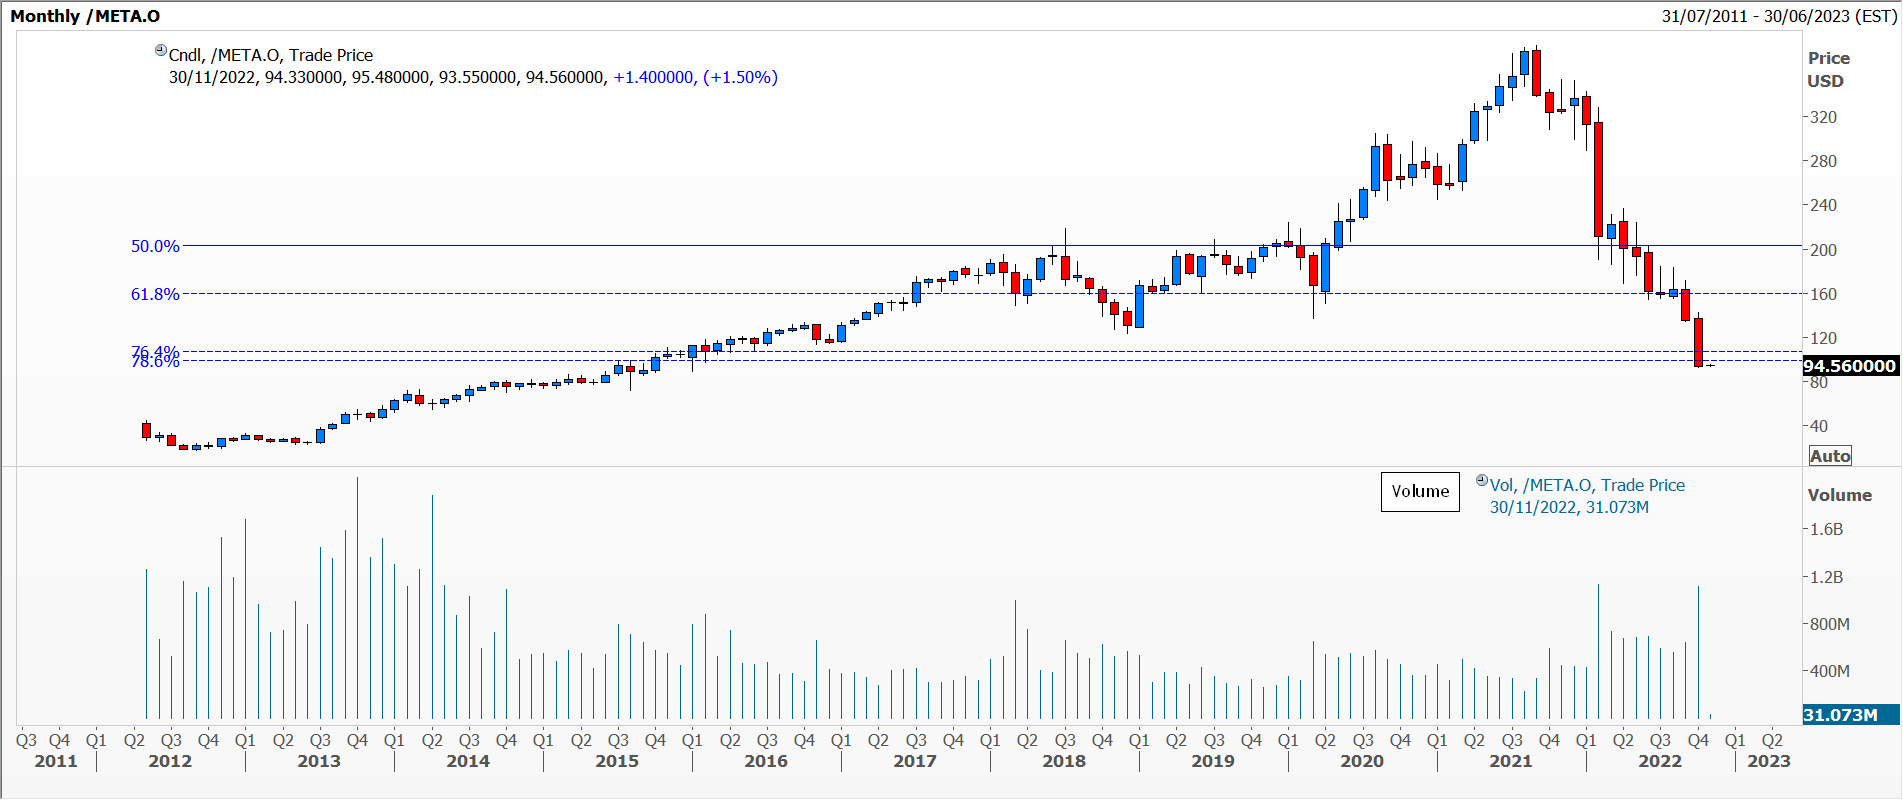Click the 2020 year label on time axis
The image size is (1903, 800).
click(1362, 761)
